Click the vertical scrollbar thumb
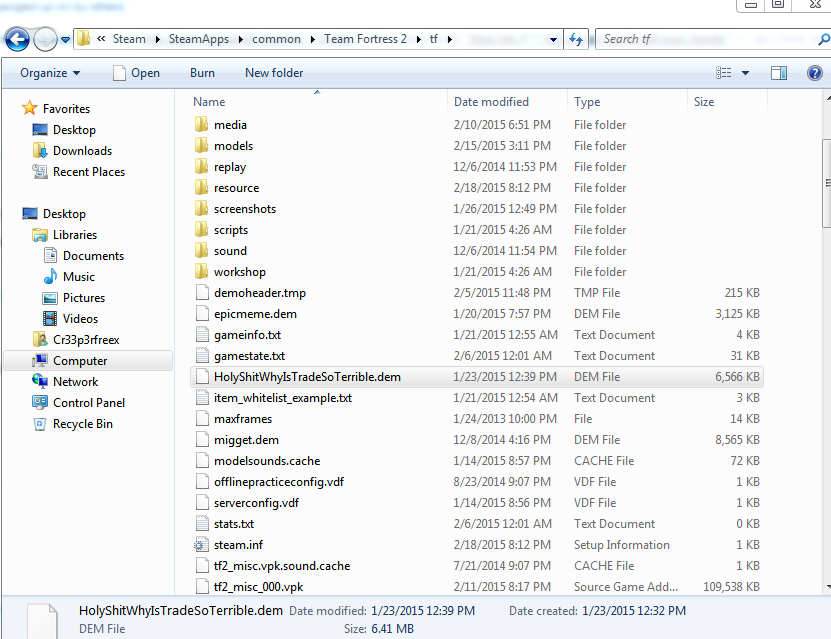 point(827,183)
